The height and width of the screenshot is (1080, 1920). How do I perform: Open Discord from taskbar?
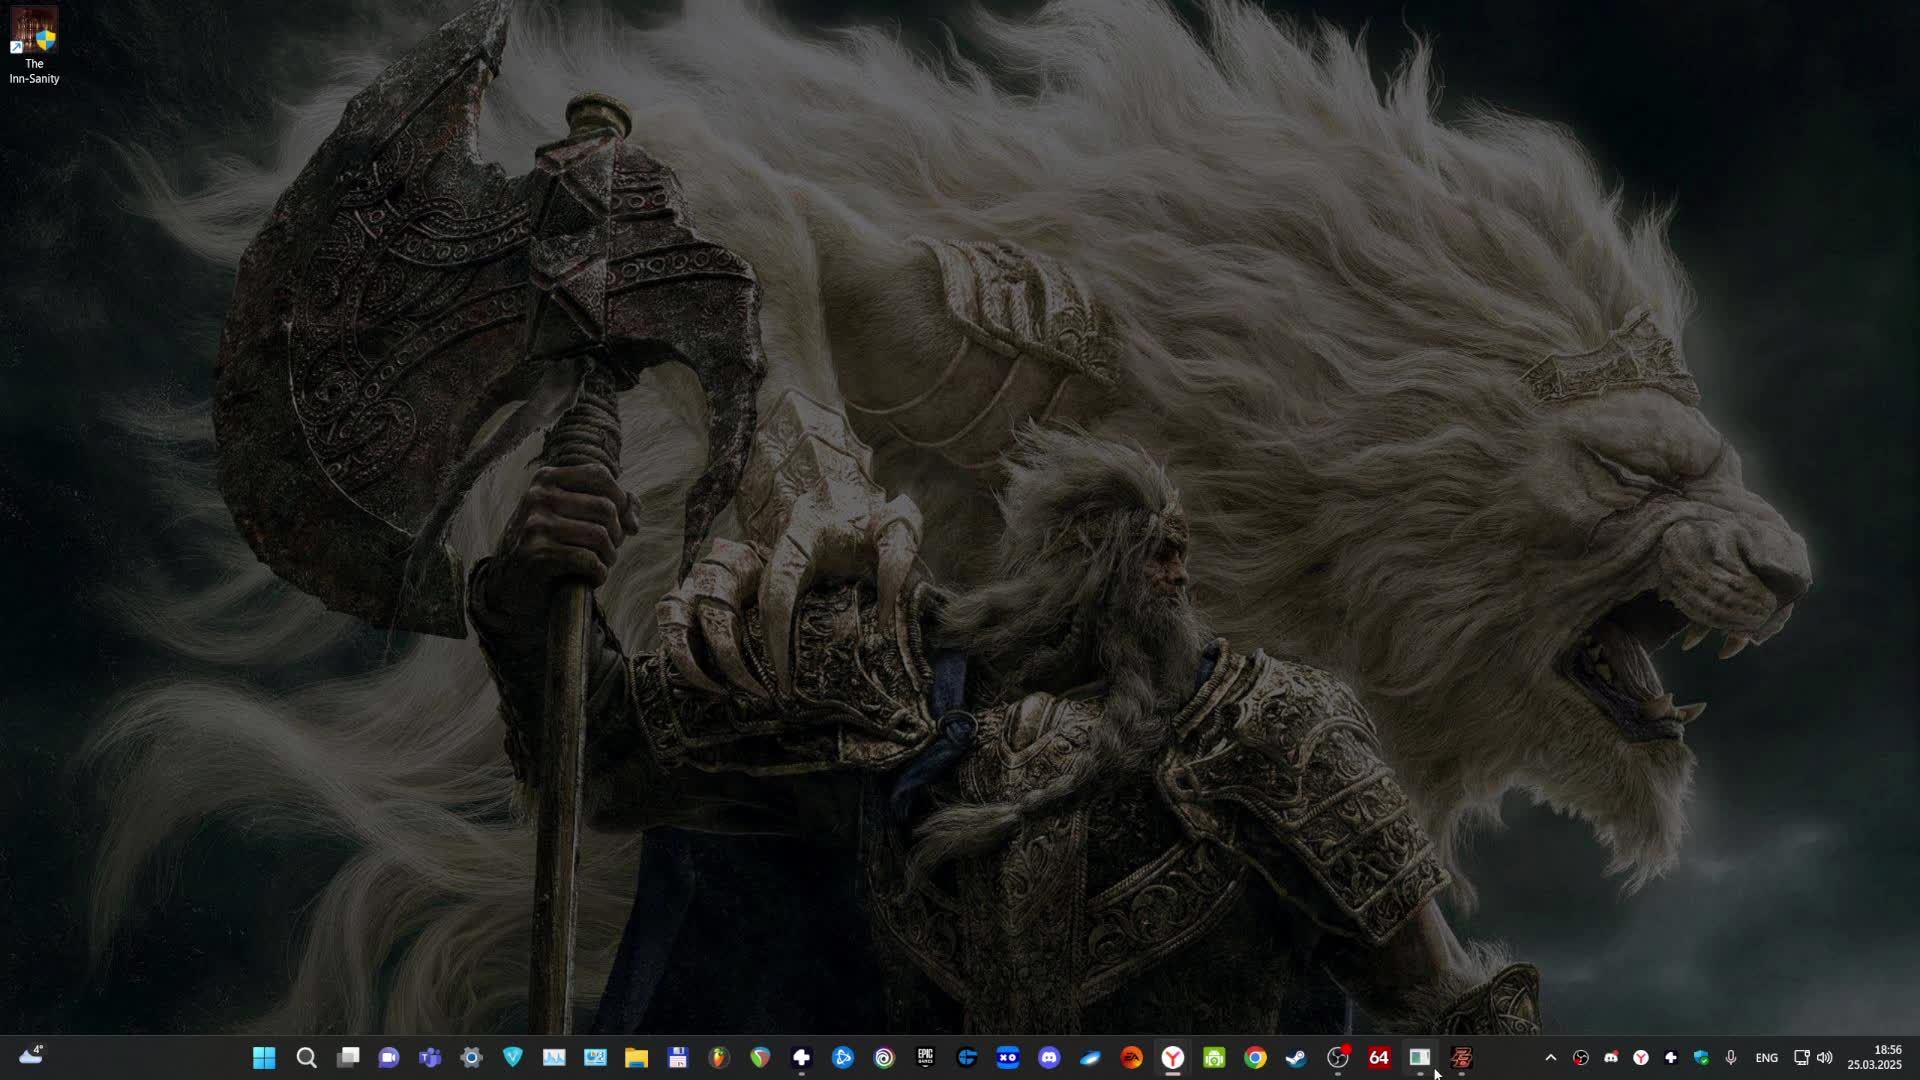pos(1049,1058)
